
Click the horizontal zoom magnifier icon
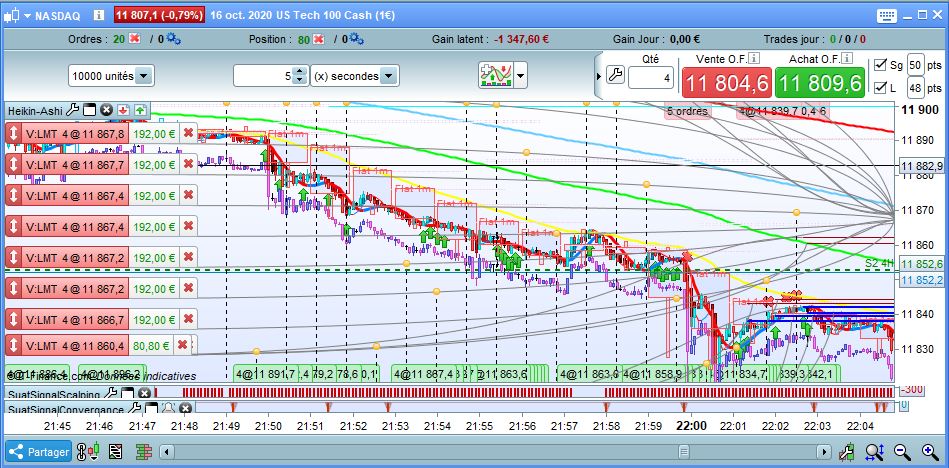tap(876, 451)
